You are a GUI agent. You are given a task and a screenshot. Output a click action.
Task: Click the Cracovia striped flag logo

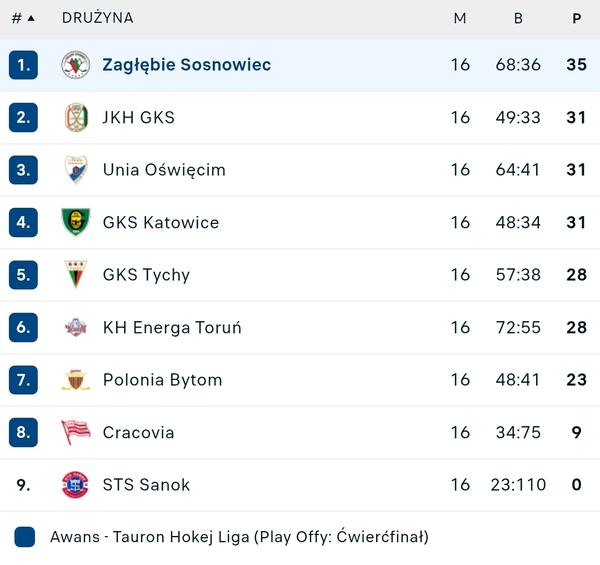click(76, 432)
